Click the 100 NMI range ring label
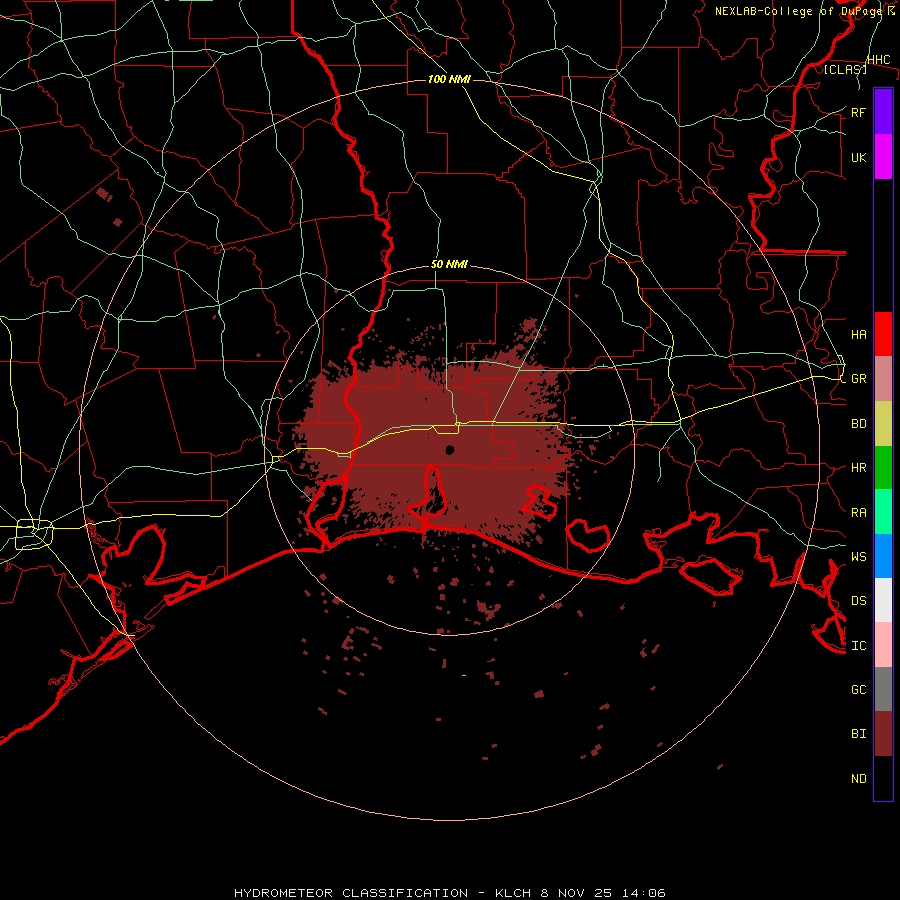Screen dimensions: 900x900 tap(449, 79)
